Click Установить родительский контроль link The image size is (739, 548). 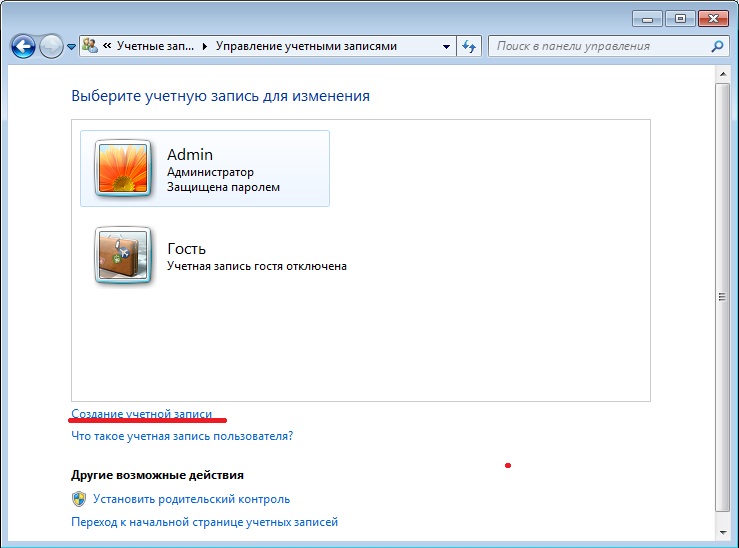click(191, 499)
